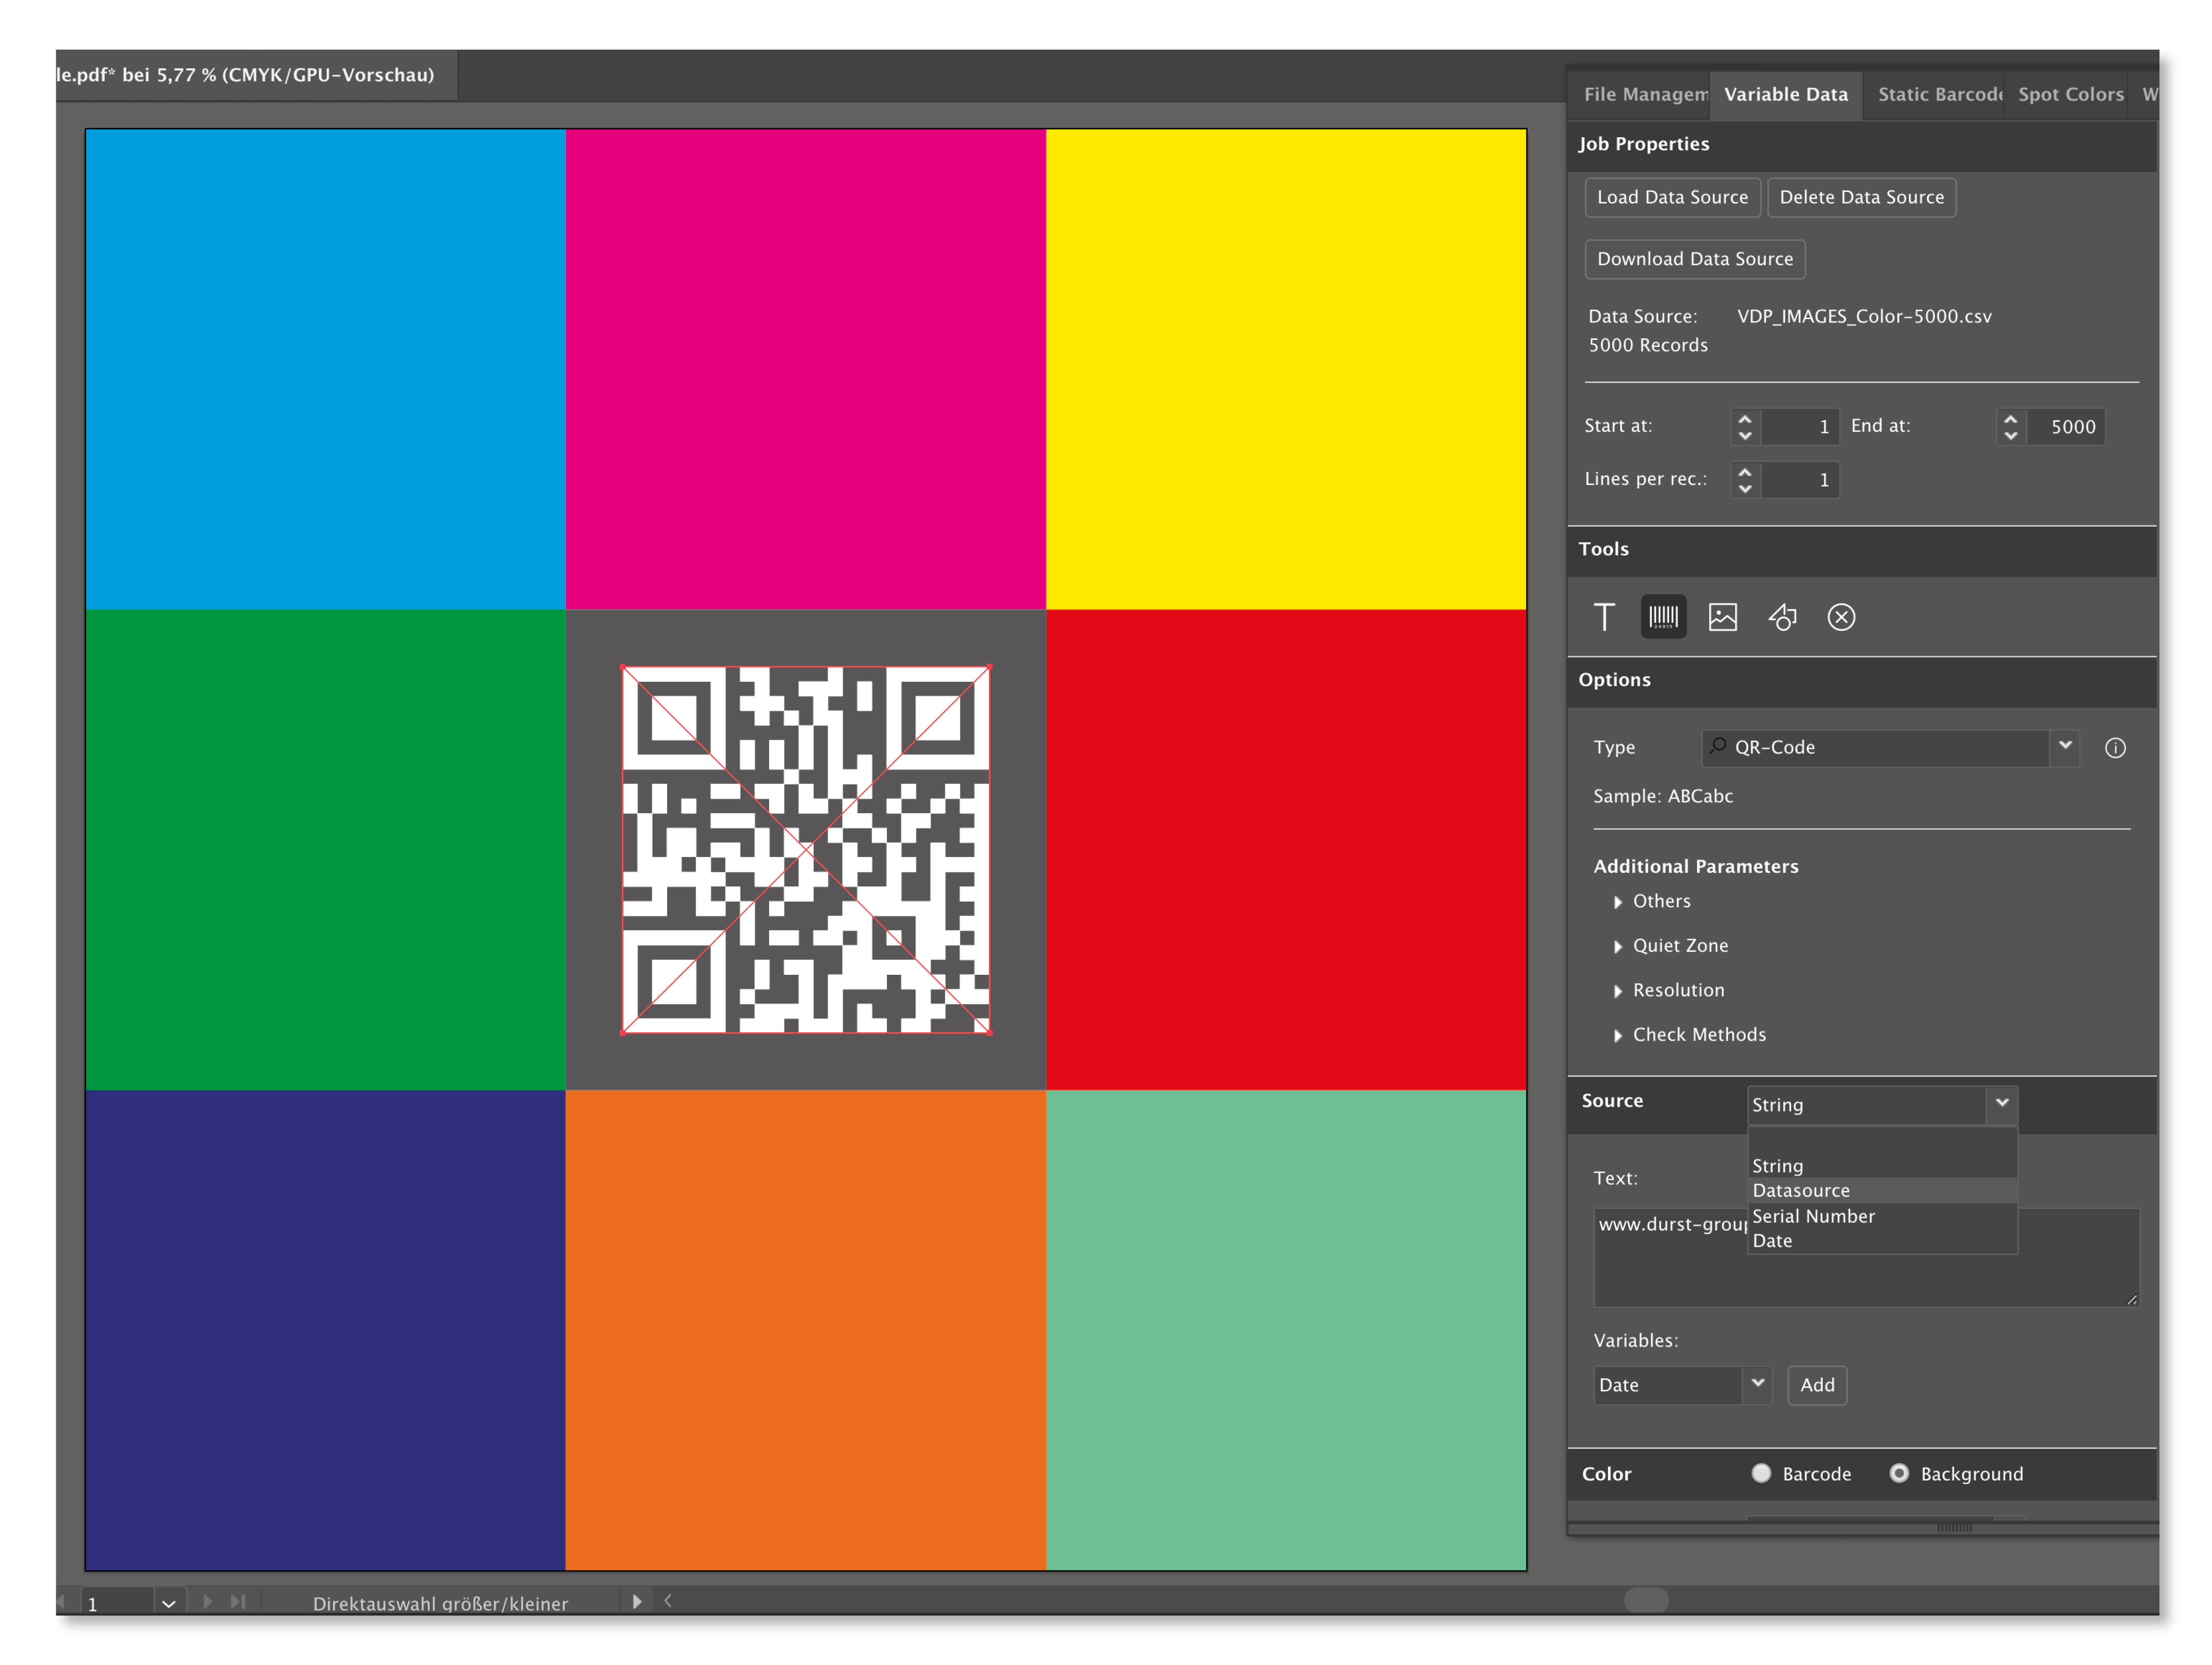The height and width of the screenshot is (1665, 2212).
Task: Click the Start at number field
Action: (x=1799, y=427)
